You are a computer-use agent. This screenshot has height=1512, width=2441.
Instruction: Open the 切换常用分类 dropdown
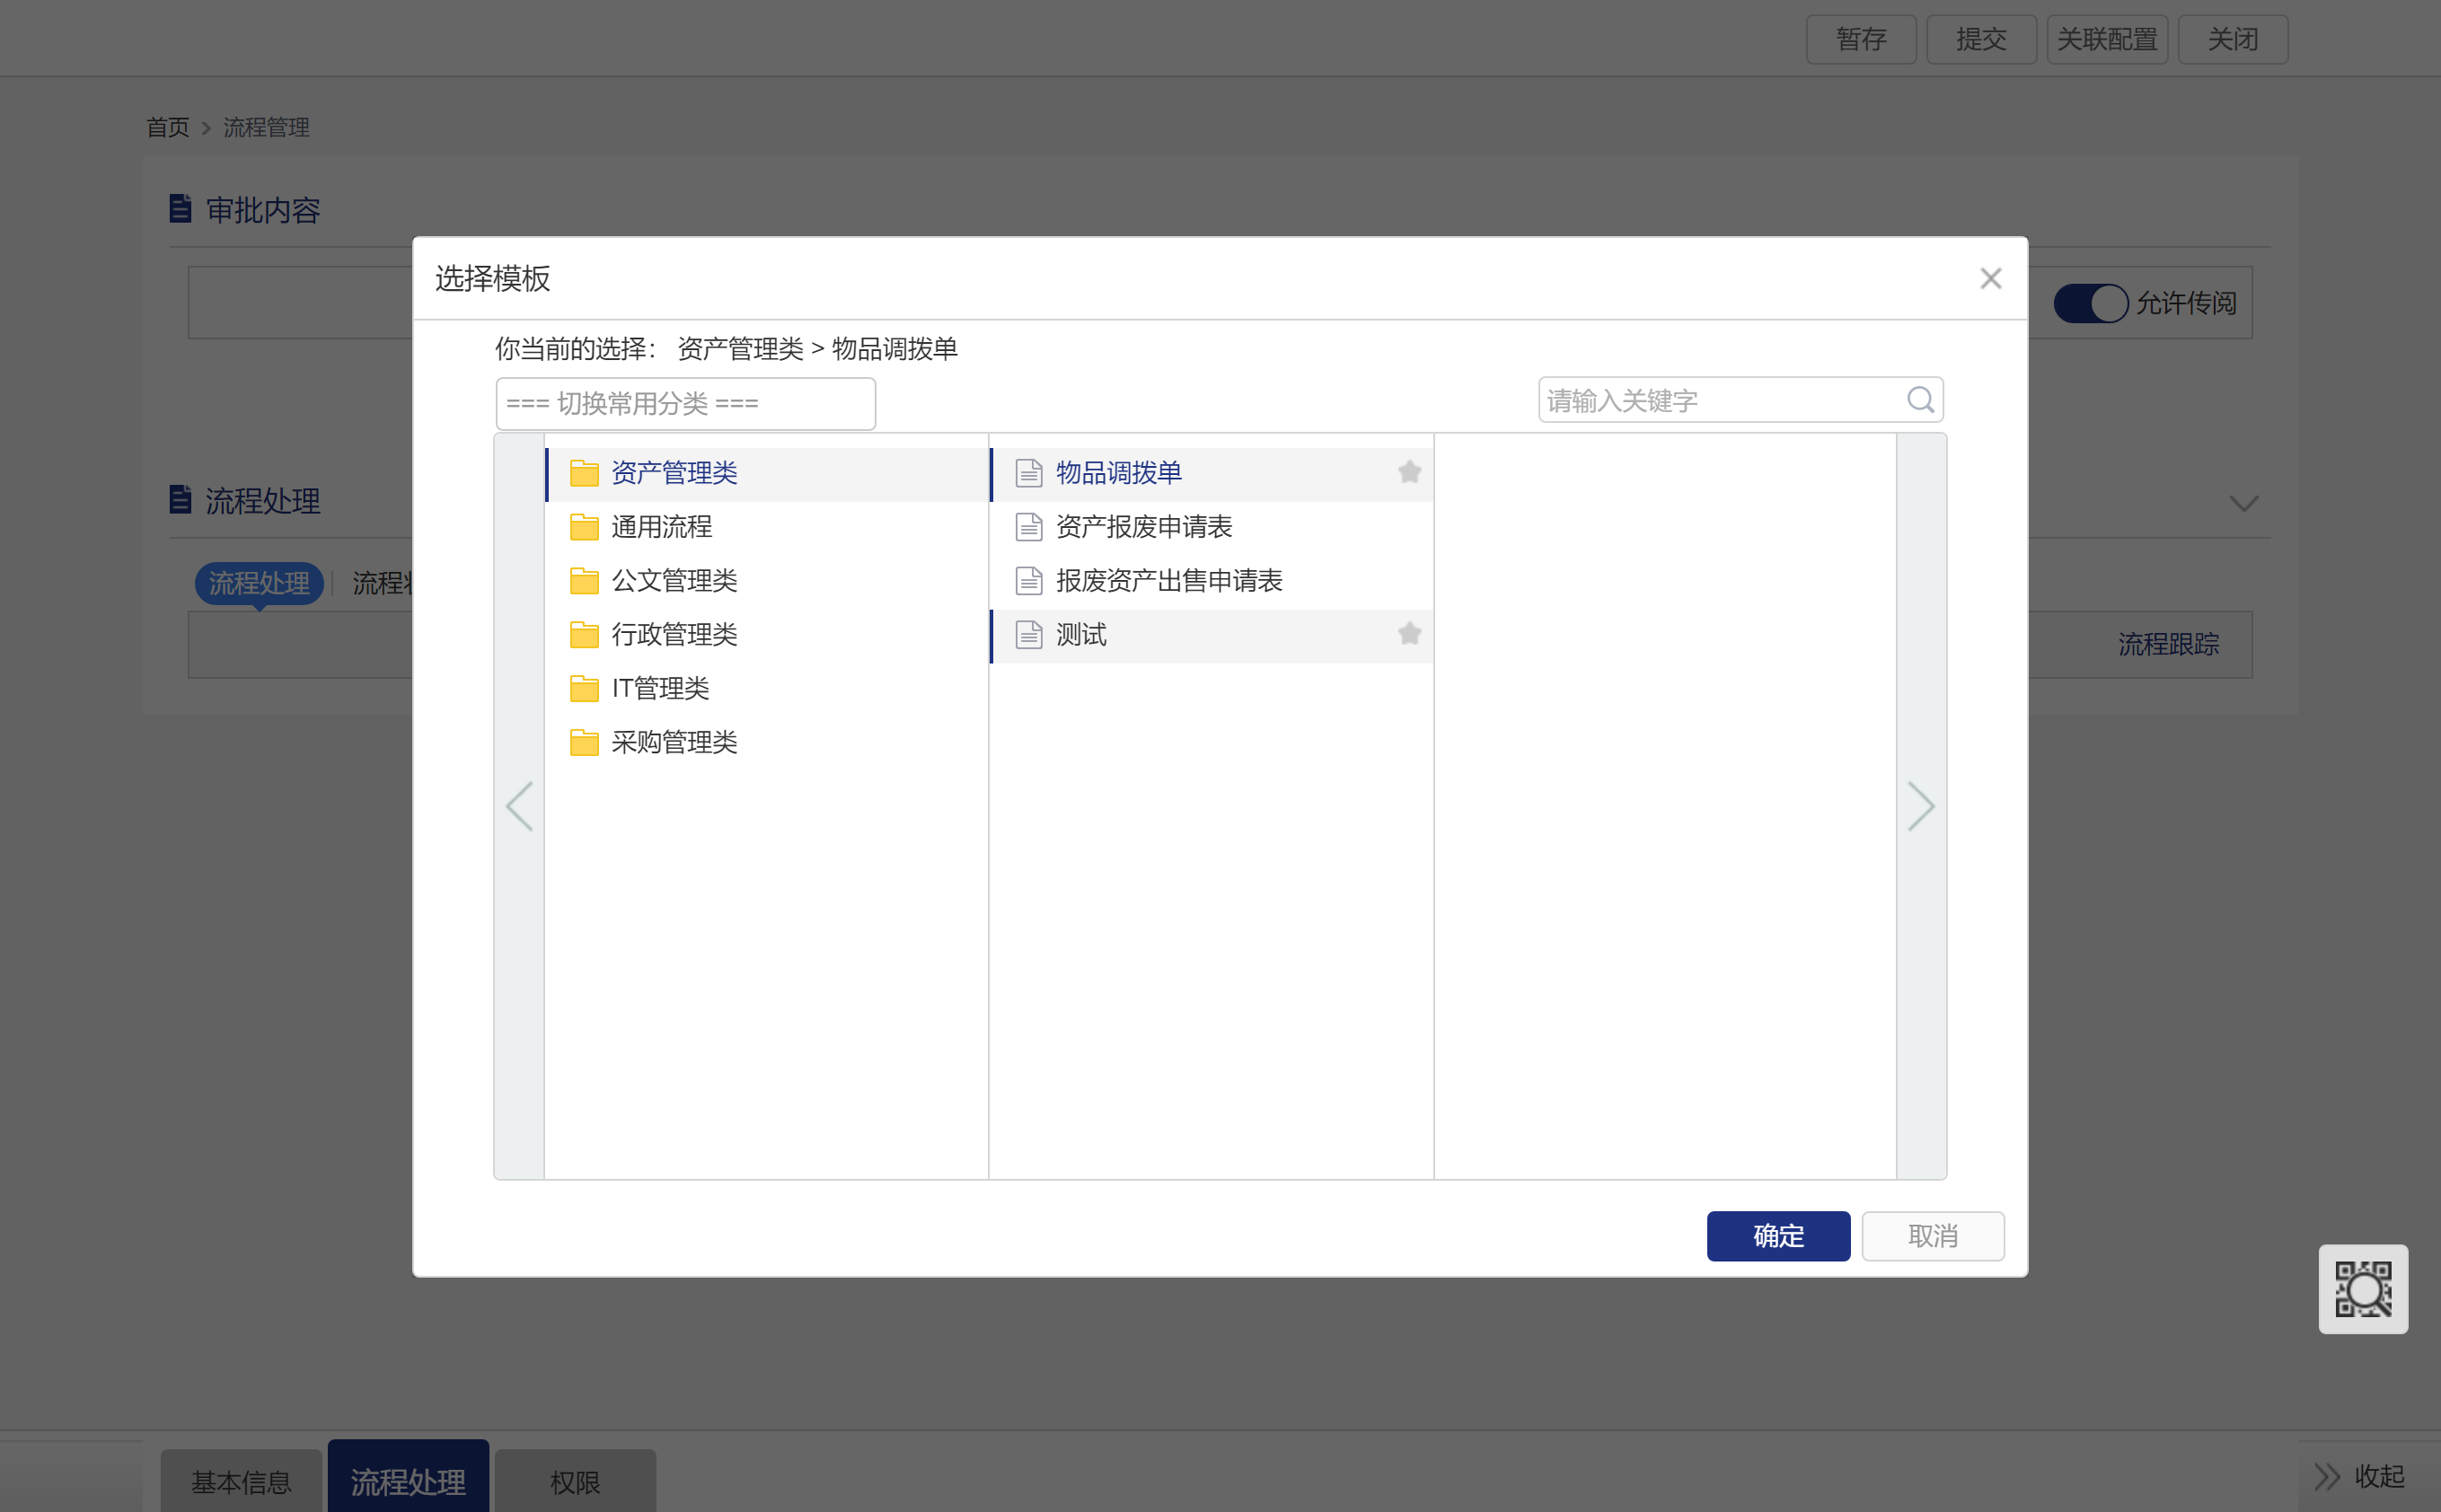(x=685, y=404)
